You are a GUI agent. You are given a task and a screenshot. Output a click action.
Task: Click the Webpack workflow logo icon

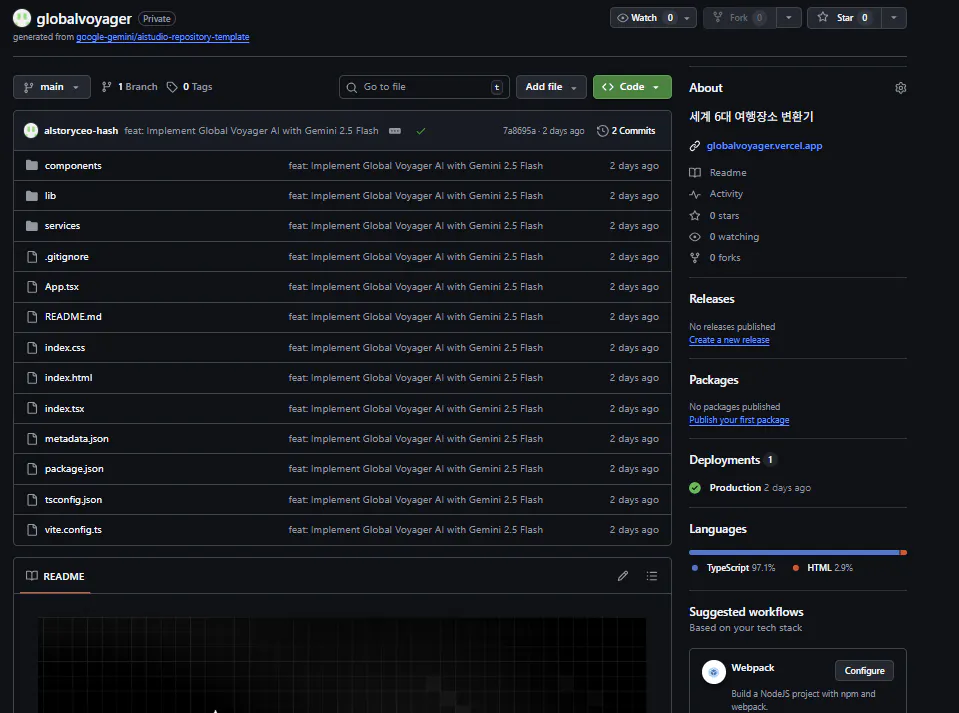[x=714, y=672]
